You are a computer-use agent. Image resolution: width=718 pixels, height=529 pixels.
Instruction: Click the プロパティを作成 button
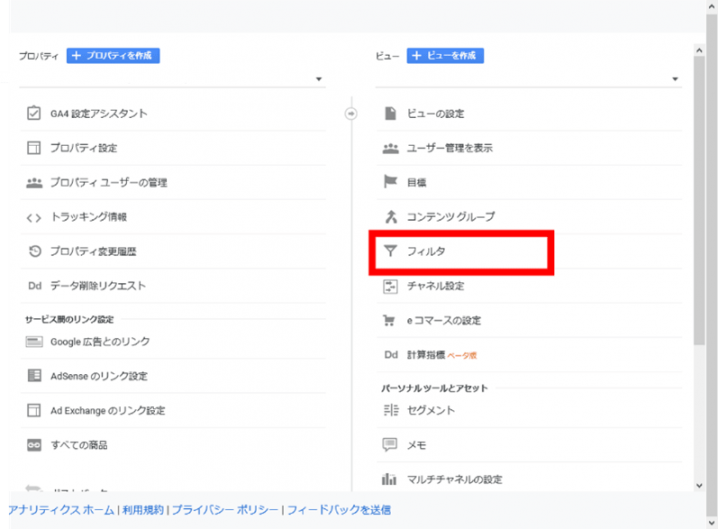click(113, 56)
